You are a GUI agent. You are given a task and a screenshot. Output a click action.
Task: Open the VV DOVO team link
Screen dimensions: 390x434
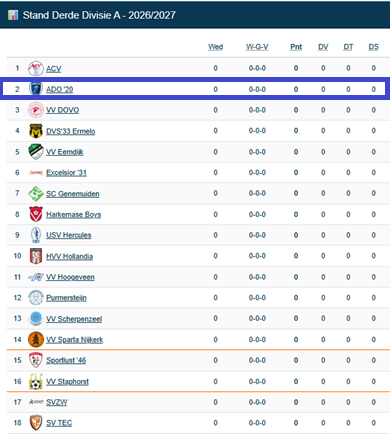pyautogui.click(x=63, y=110)
